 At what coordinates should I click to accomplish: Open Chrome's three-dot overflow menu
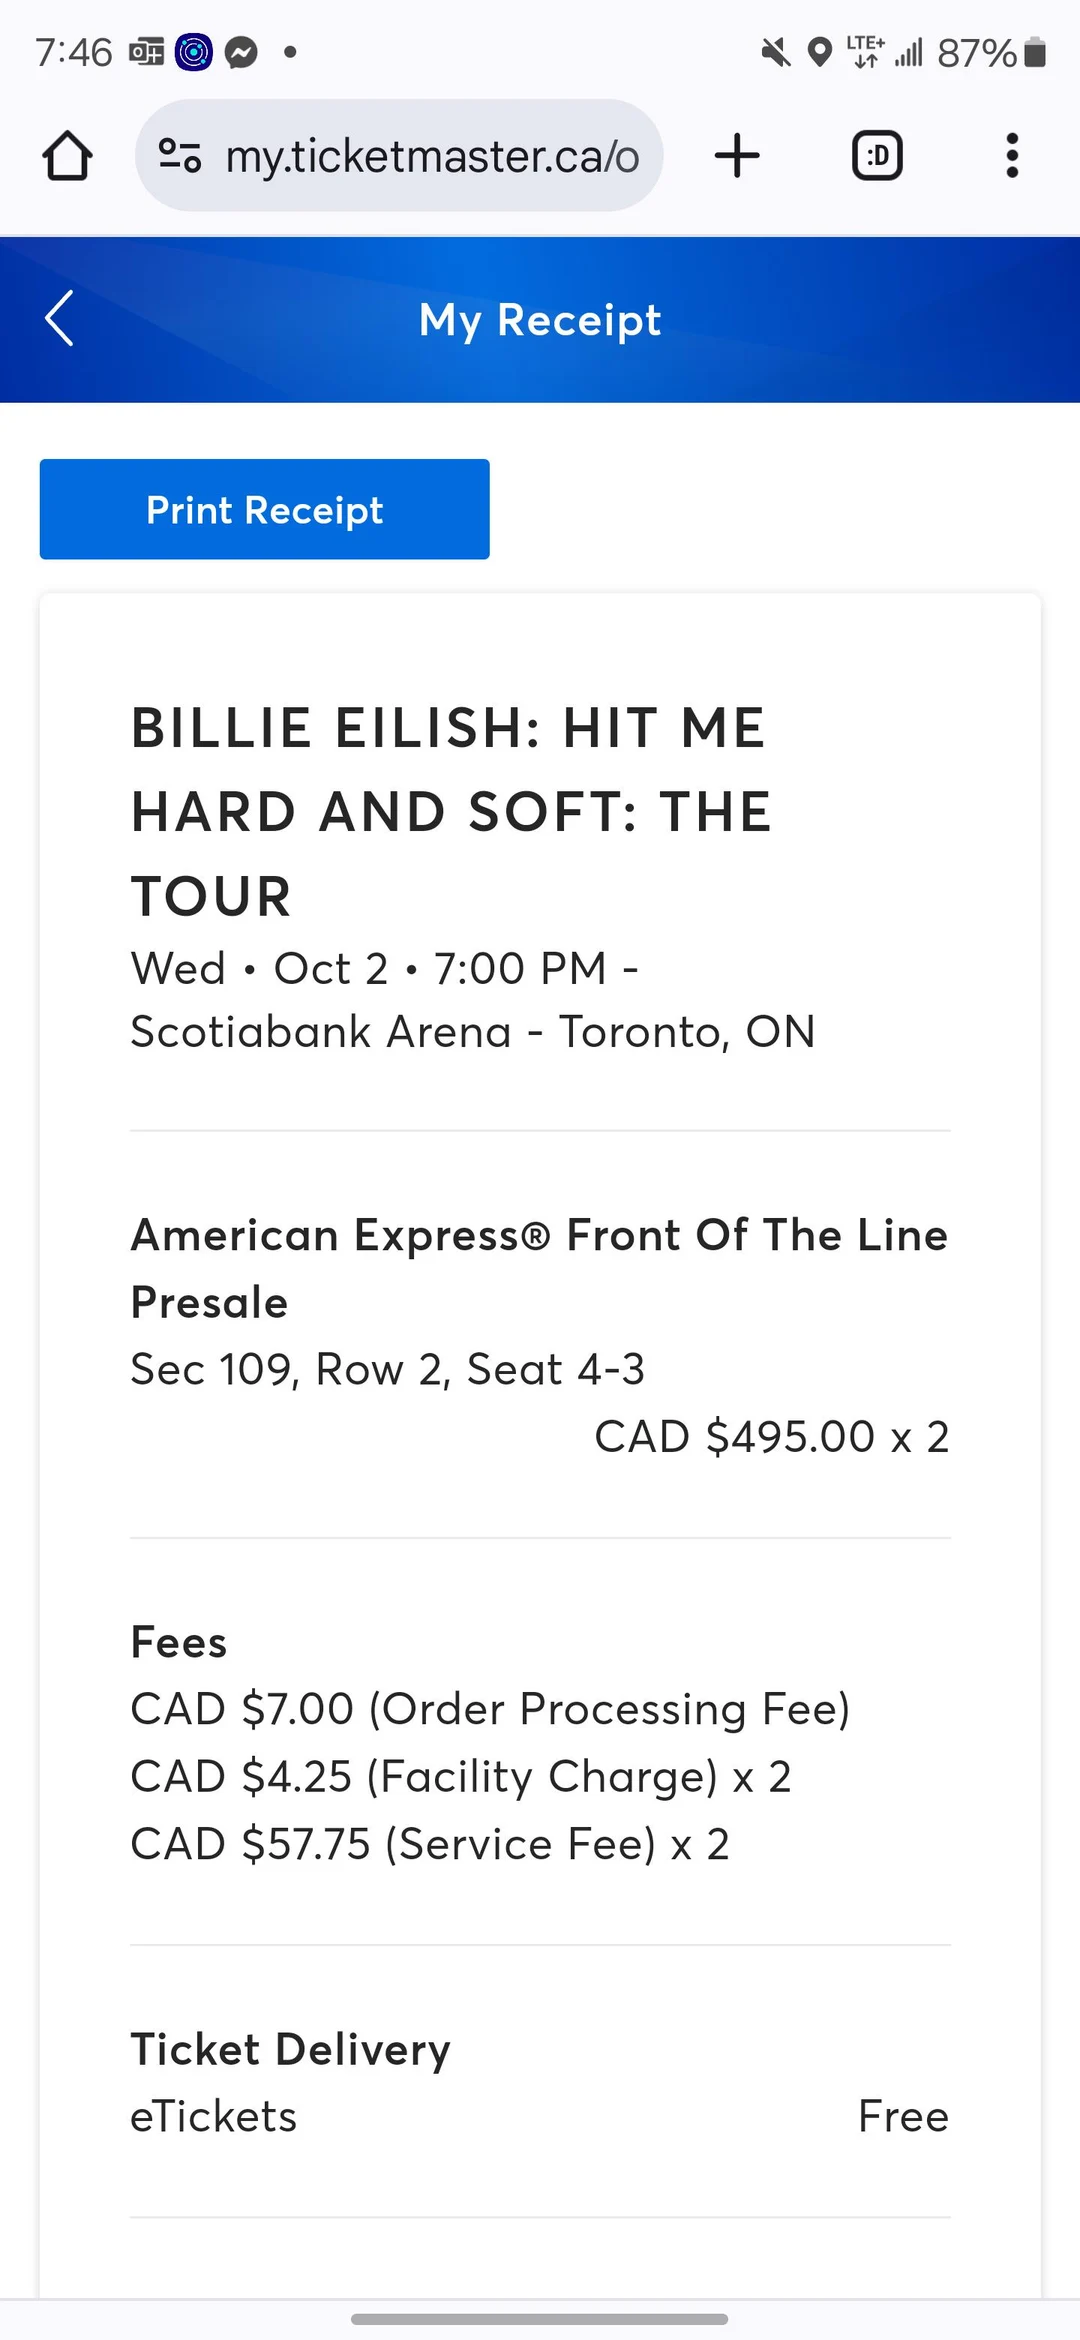point(1012,155)
